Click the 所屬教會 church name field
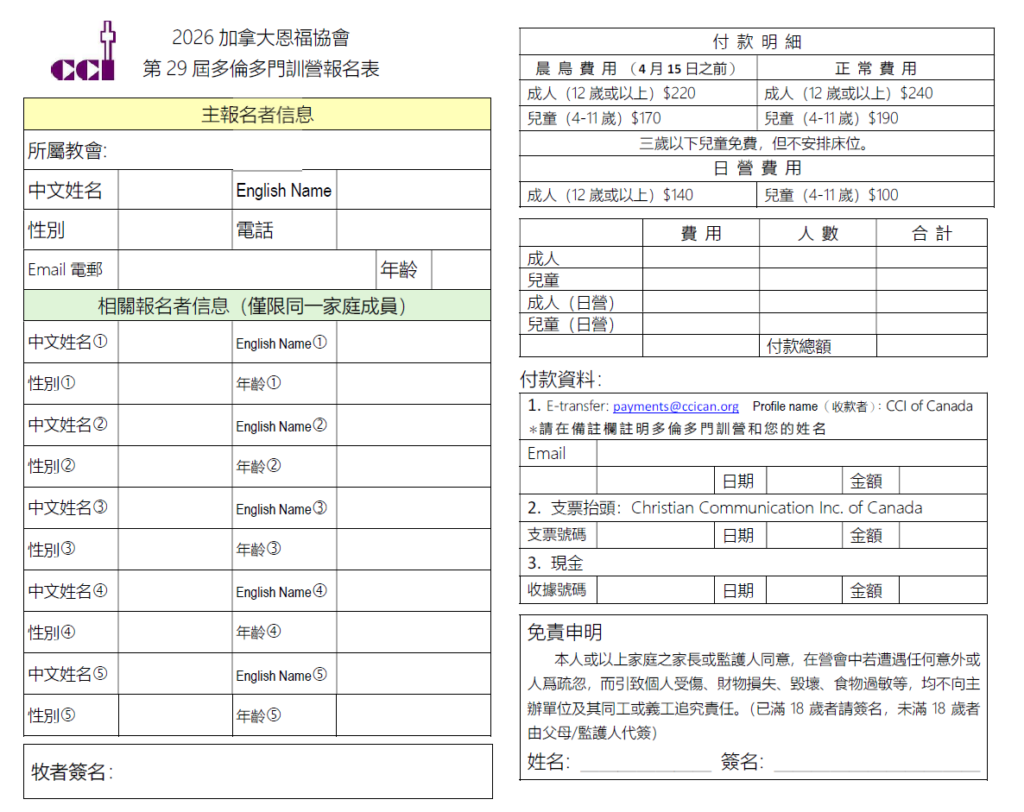The height and width of the screenshot is (812, 1024). [x=298, y=151]
